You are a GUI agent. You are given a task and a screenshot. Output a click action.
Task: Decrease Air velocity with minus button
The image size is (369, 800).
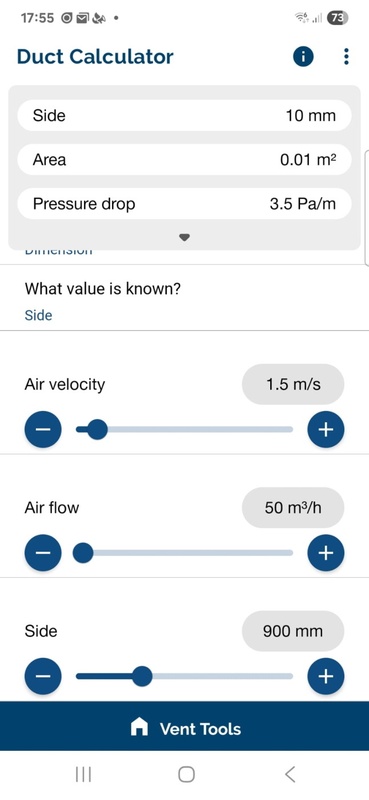(43, 430)
